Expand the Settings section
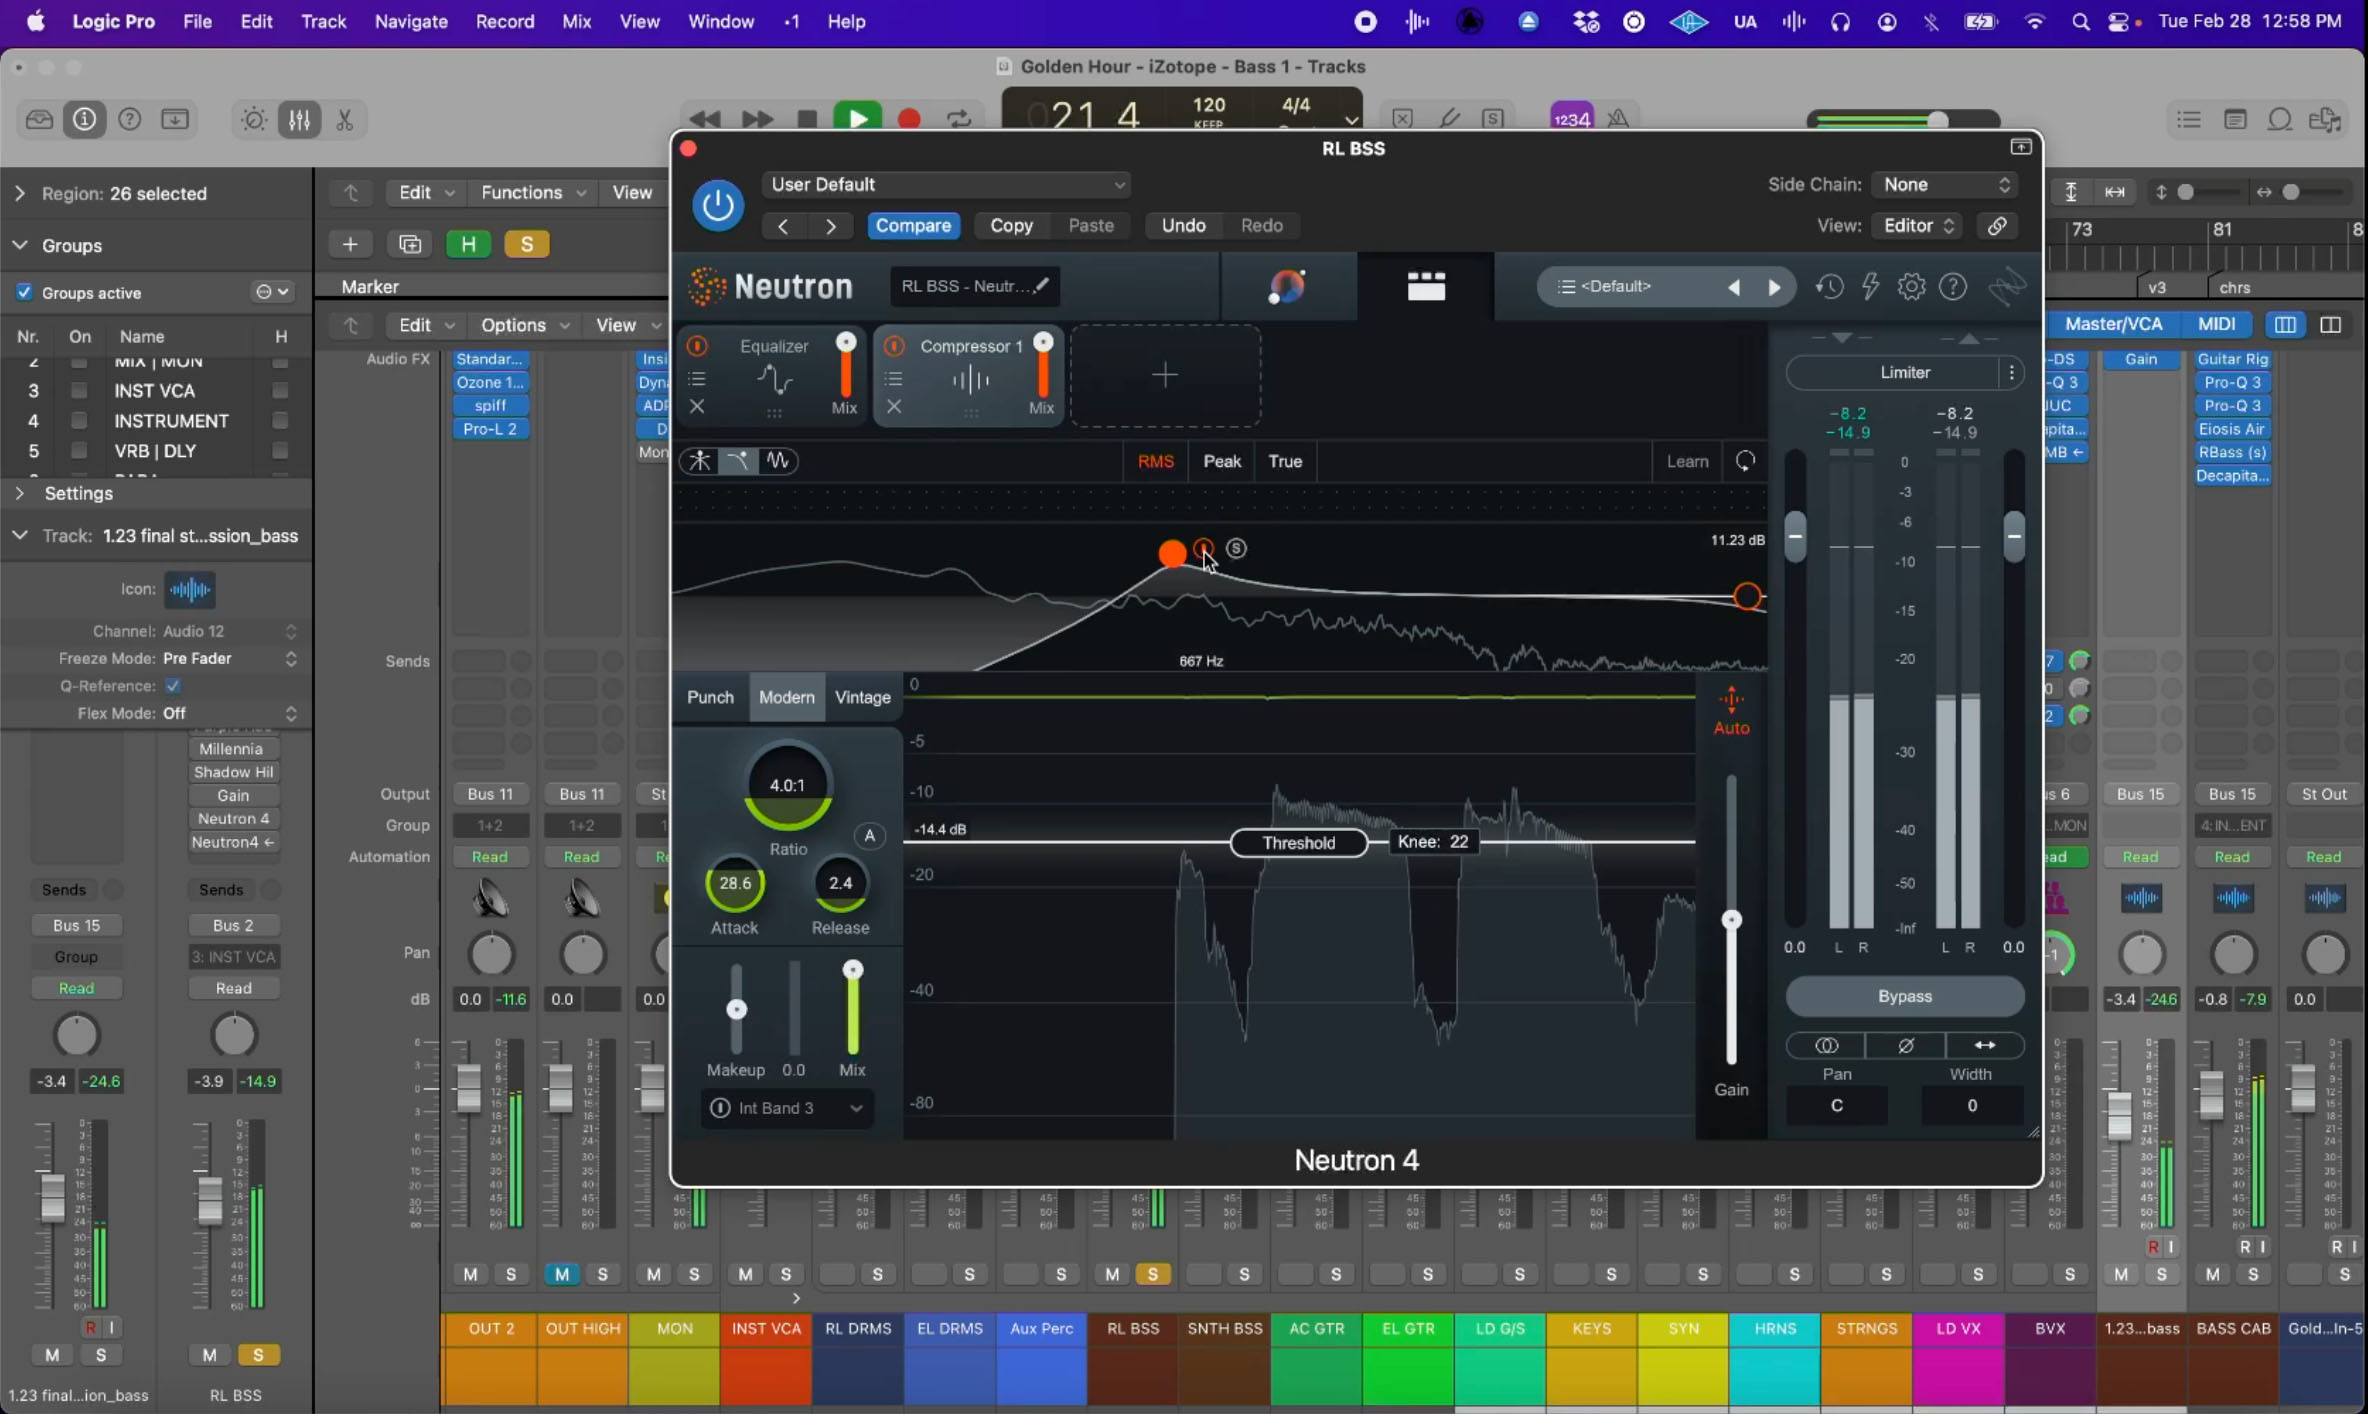The width and height of the screenshot is (2368, 1414). click(x=19, y=493)
